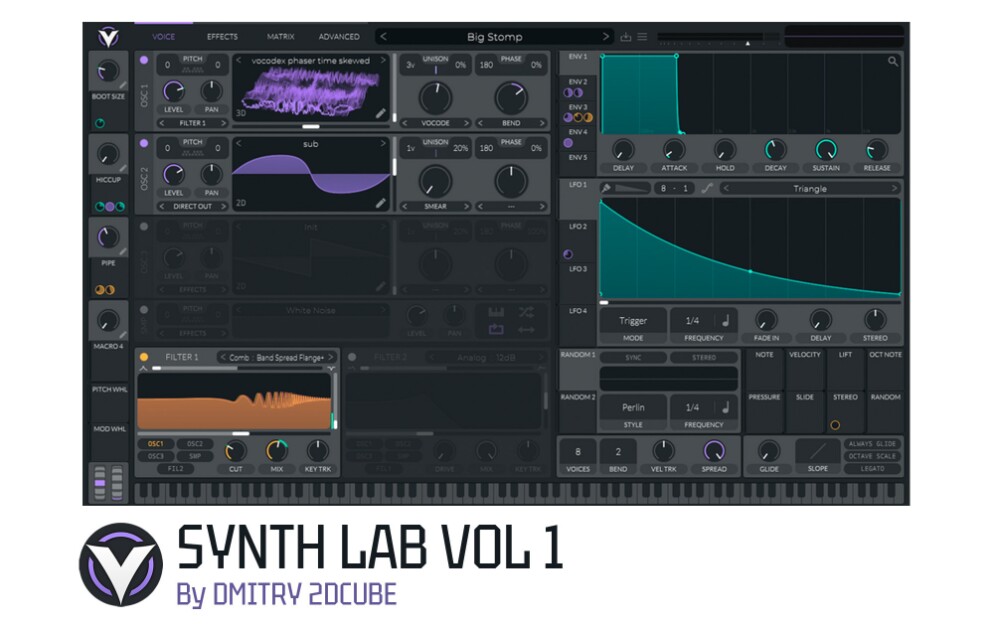Screen dimensions: 994x630
Task: Open the Comb : Band Spread Flange+ filter selector
Action: click(x=276, y=357)
